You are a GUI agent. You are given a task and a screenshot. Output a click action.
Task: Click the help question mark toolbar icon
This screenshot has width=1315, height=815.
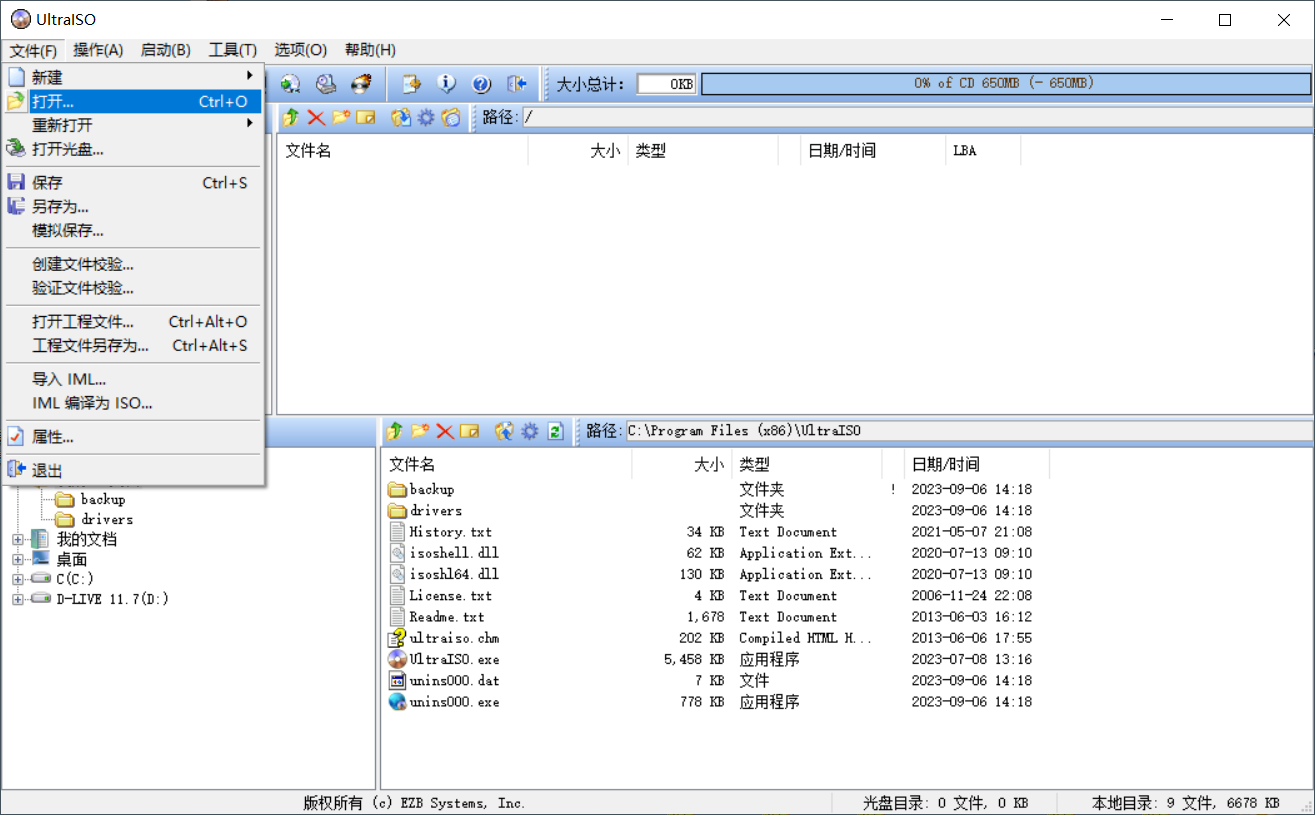click(481, 84)
